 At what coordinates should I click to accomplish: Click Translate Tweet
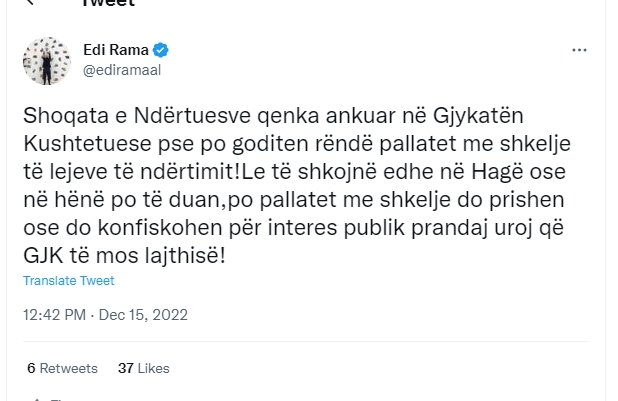click(x=68, y=281)
